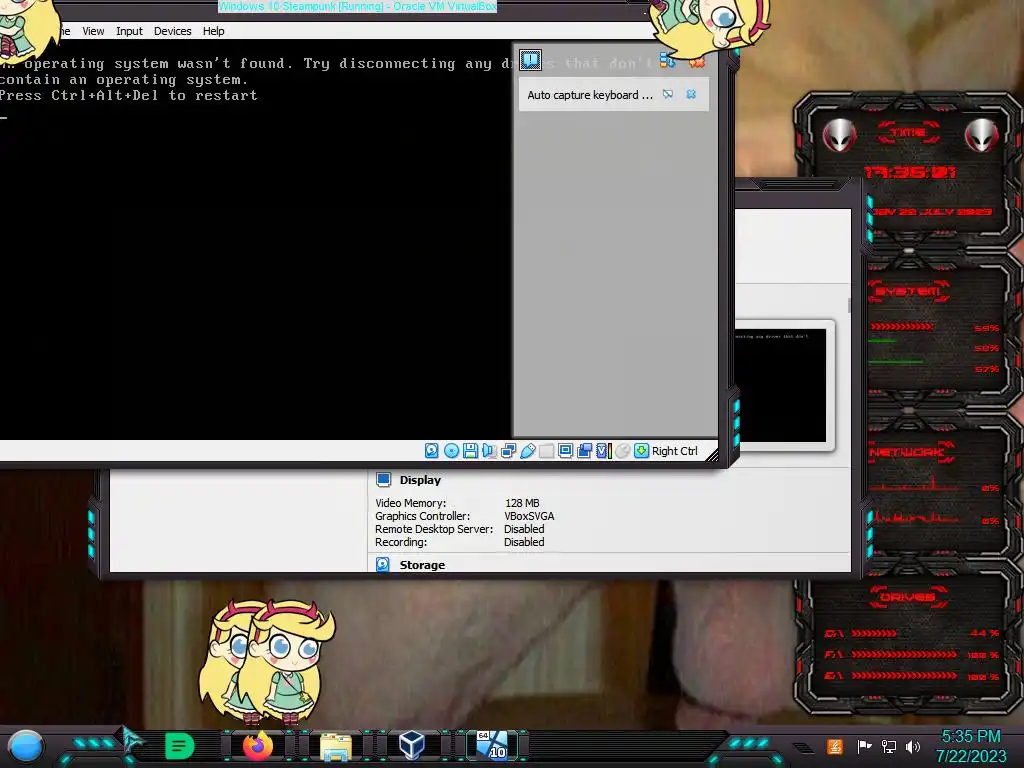1024x768 pixels.
Task: Click the Display monitor icon in VirtualBox Manager
Action: point(383,480)
